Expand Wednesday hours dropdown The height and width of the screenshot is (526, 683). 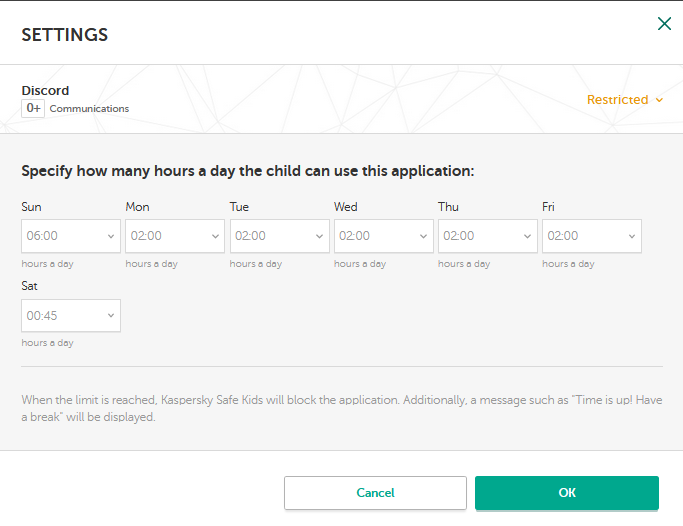point(383,236)
